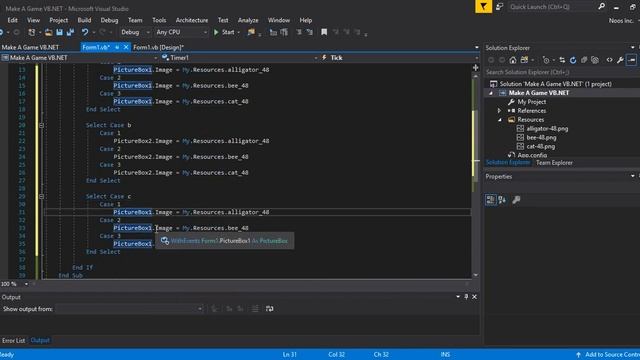Start debugging with the green Start button
This screenshot has height=360, width=640.
pos(224,32)
